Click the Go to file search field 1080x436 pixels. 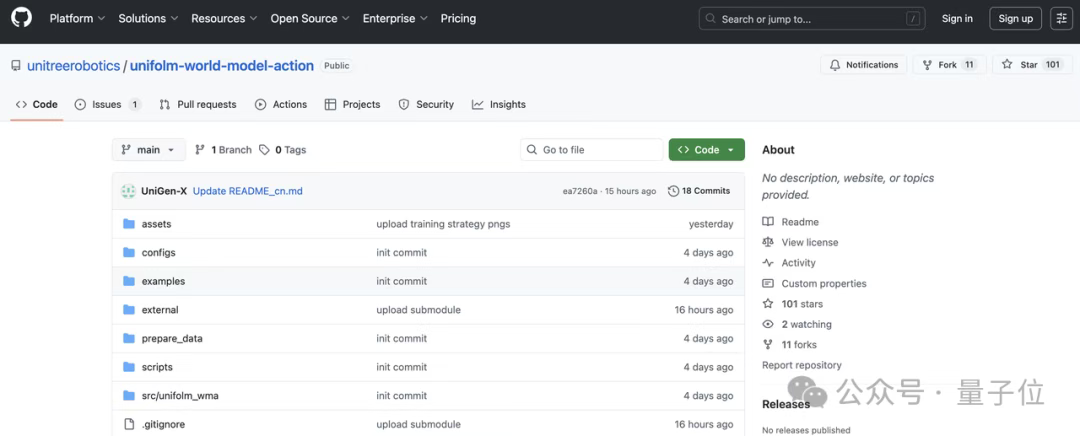coord(591,150)
